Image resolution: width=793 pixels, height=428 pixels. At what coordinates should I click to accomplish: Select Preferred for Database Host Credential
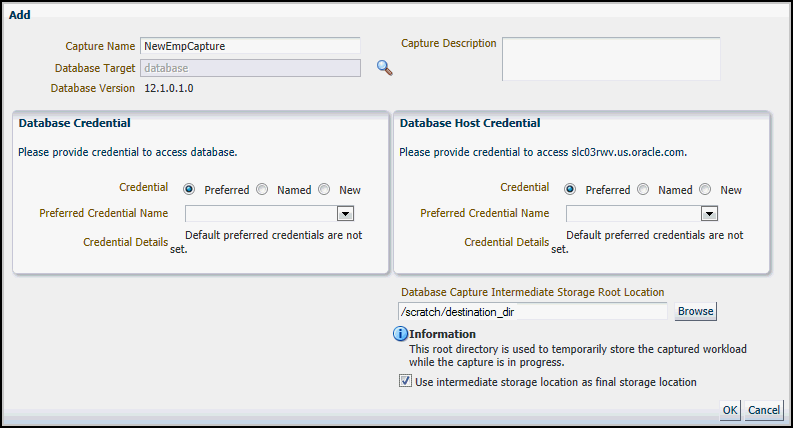pyautogui.click(x=570, y=189)
